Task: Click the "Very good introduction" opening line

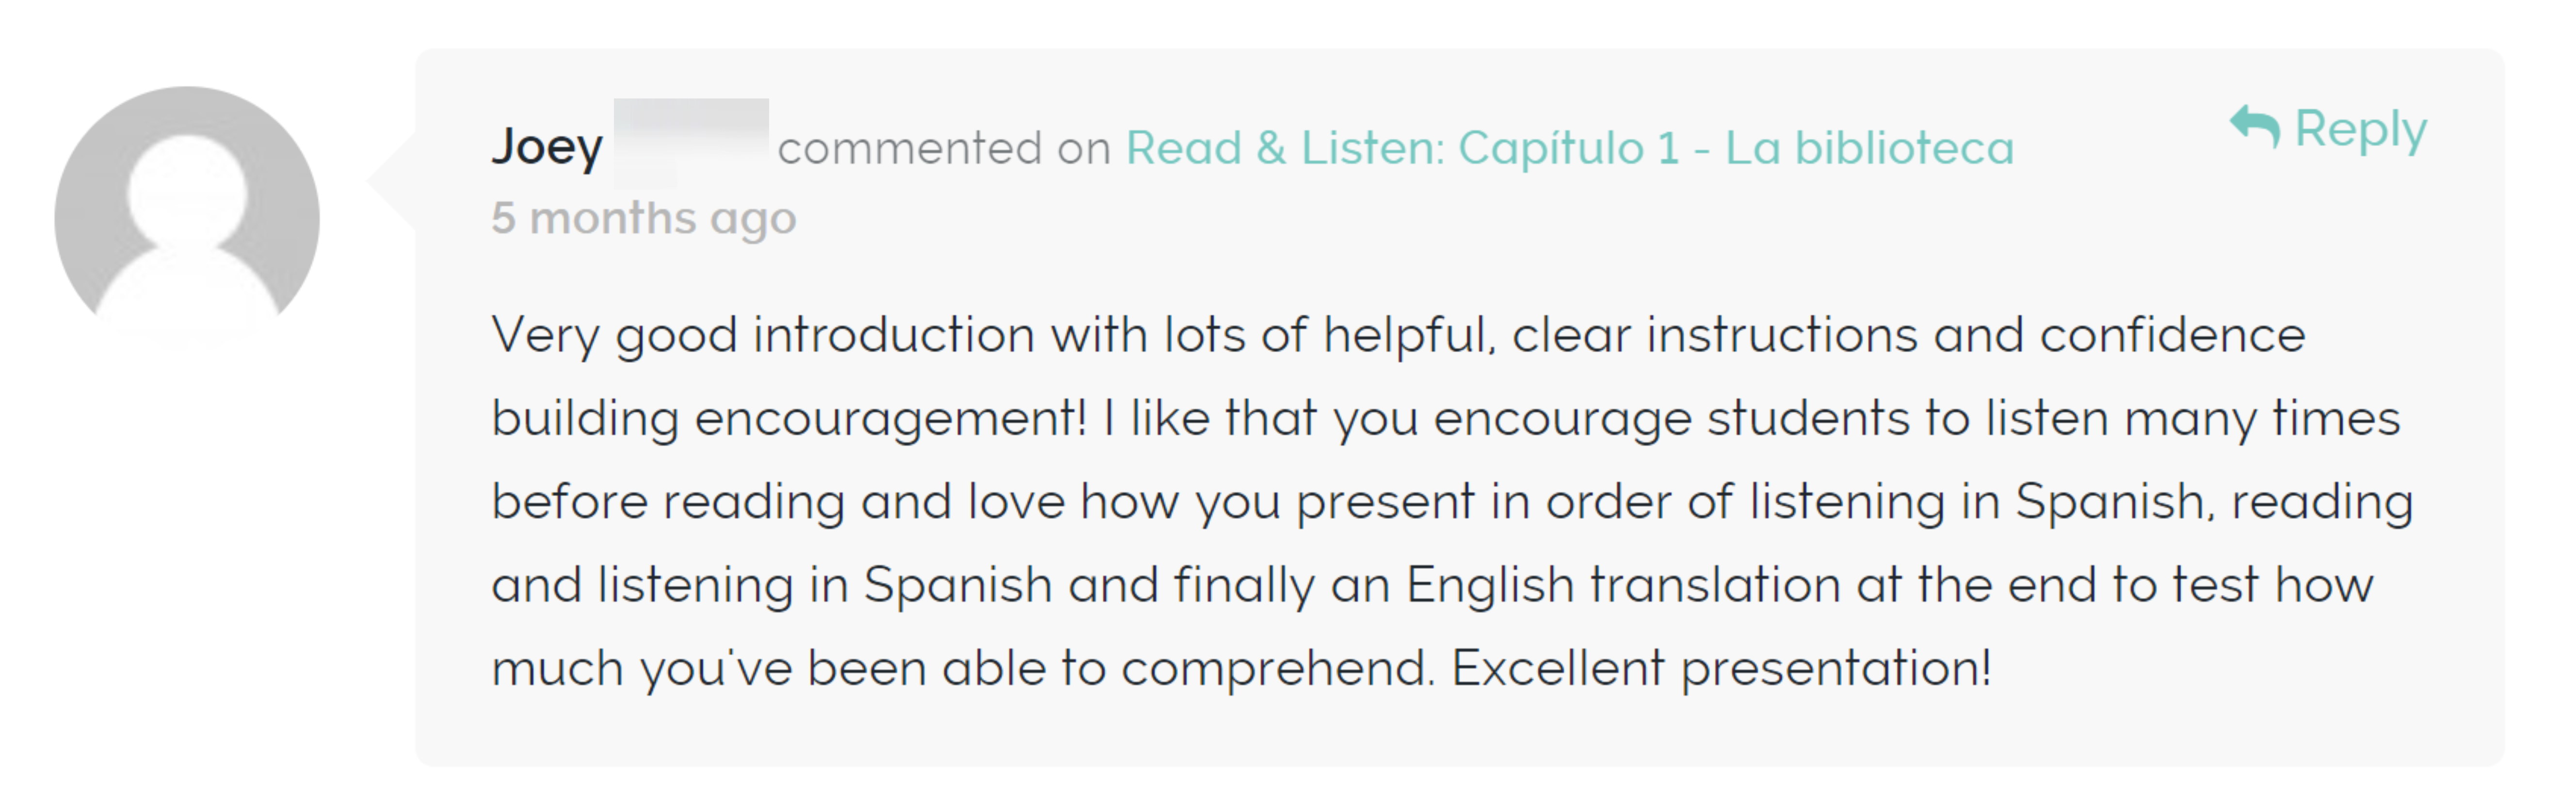Action: [x=763, y=335]
